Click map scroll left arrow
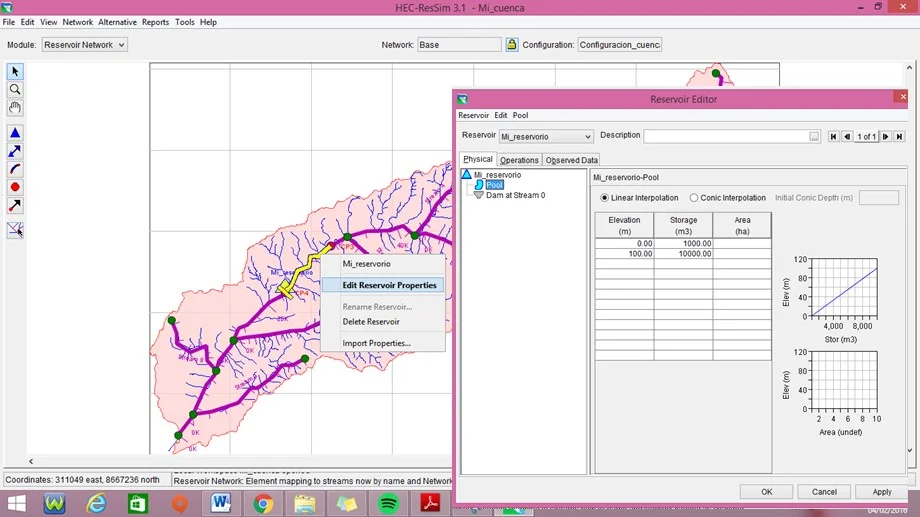This screenshot has width=920, height=517. (x=31, y=462)
